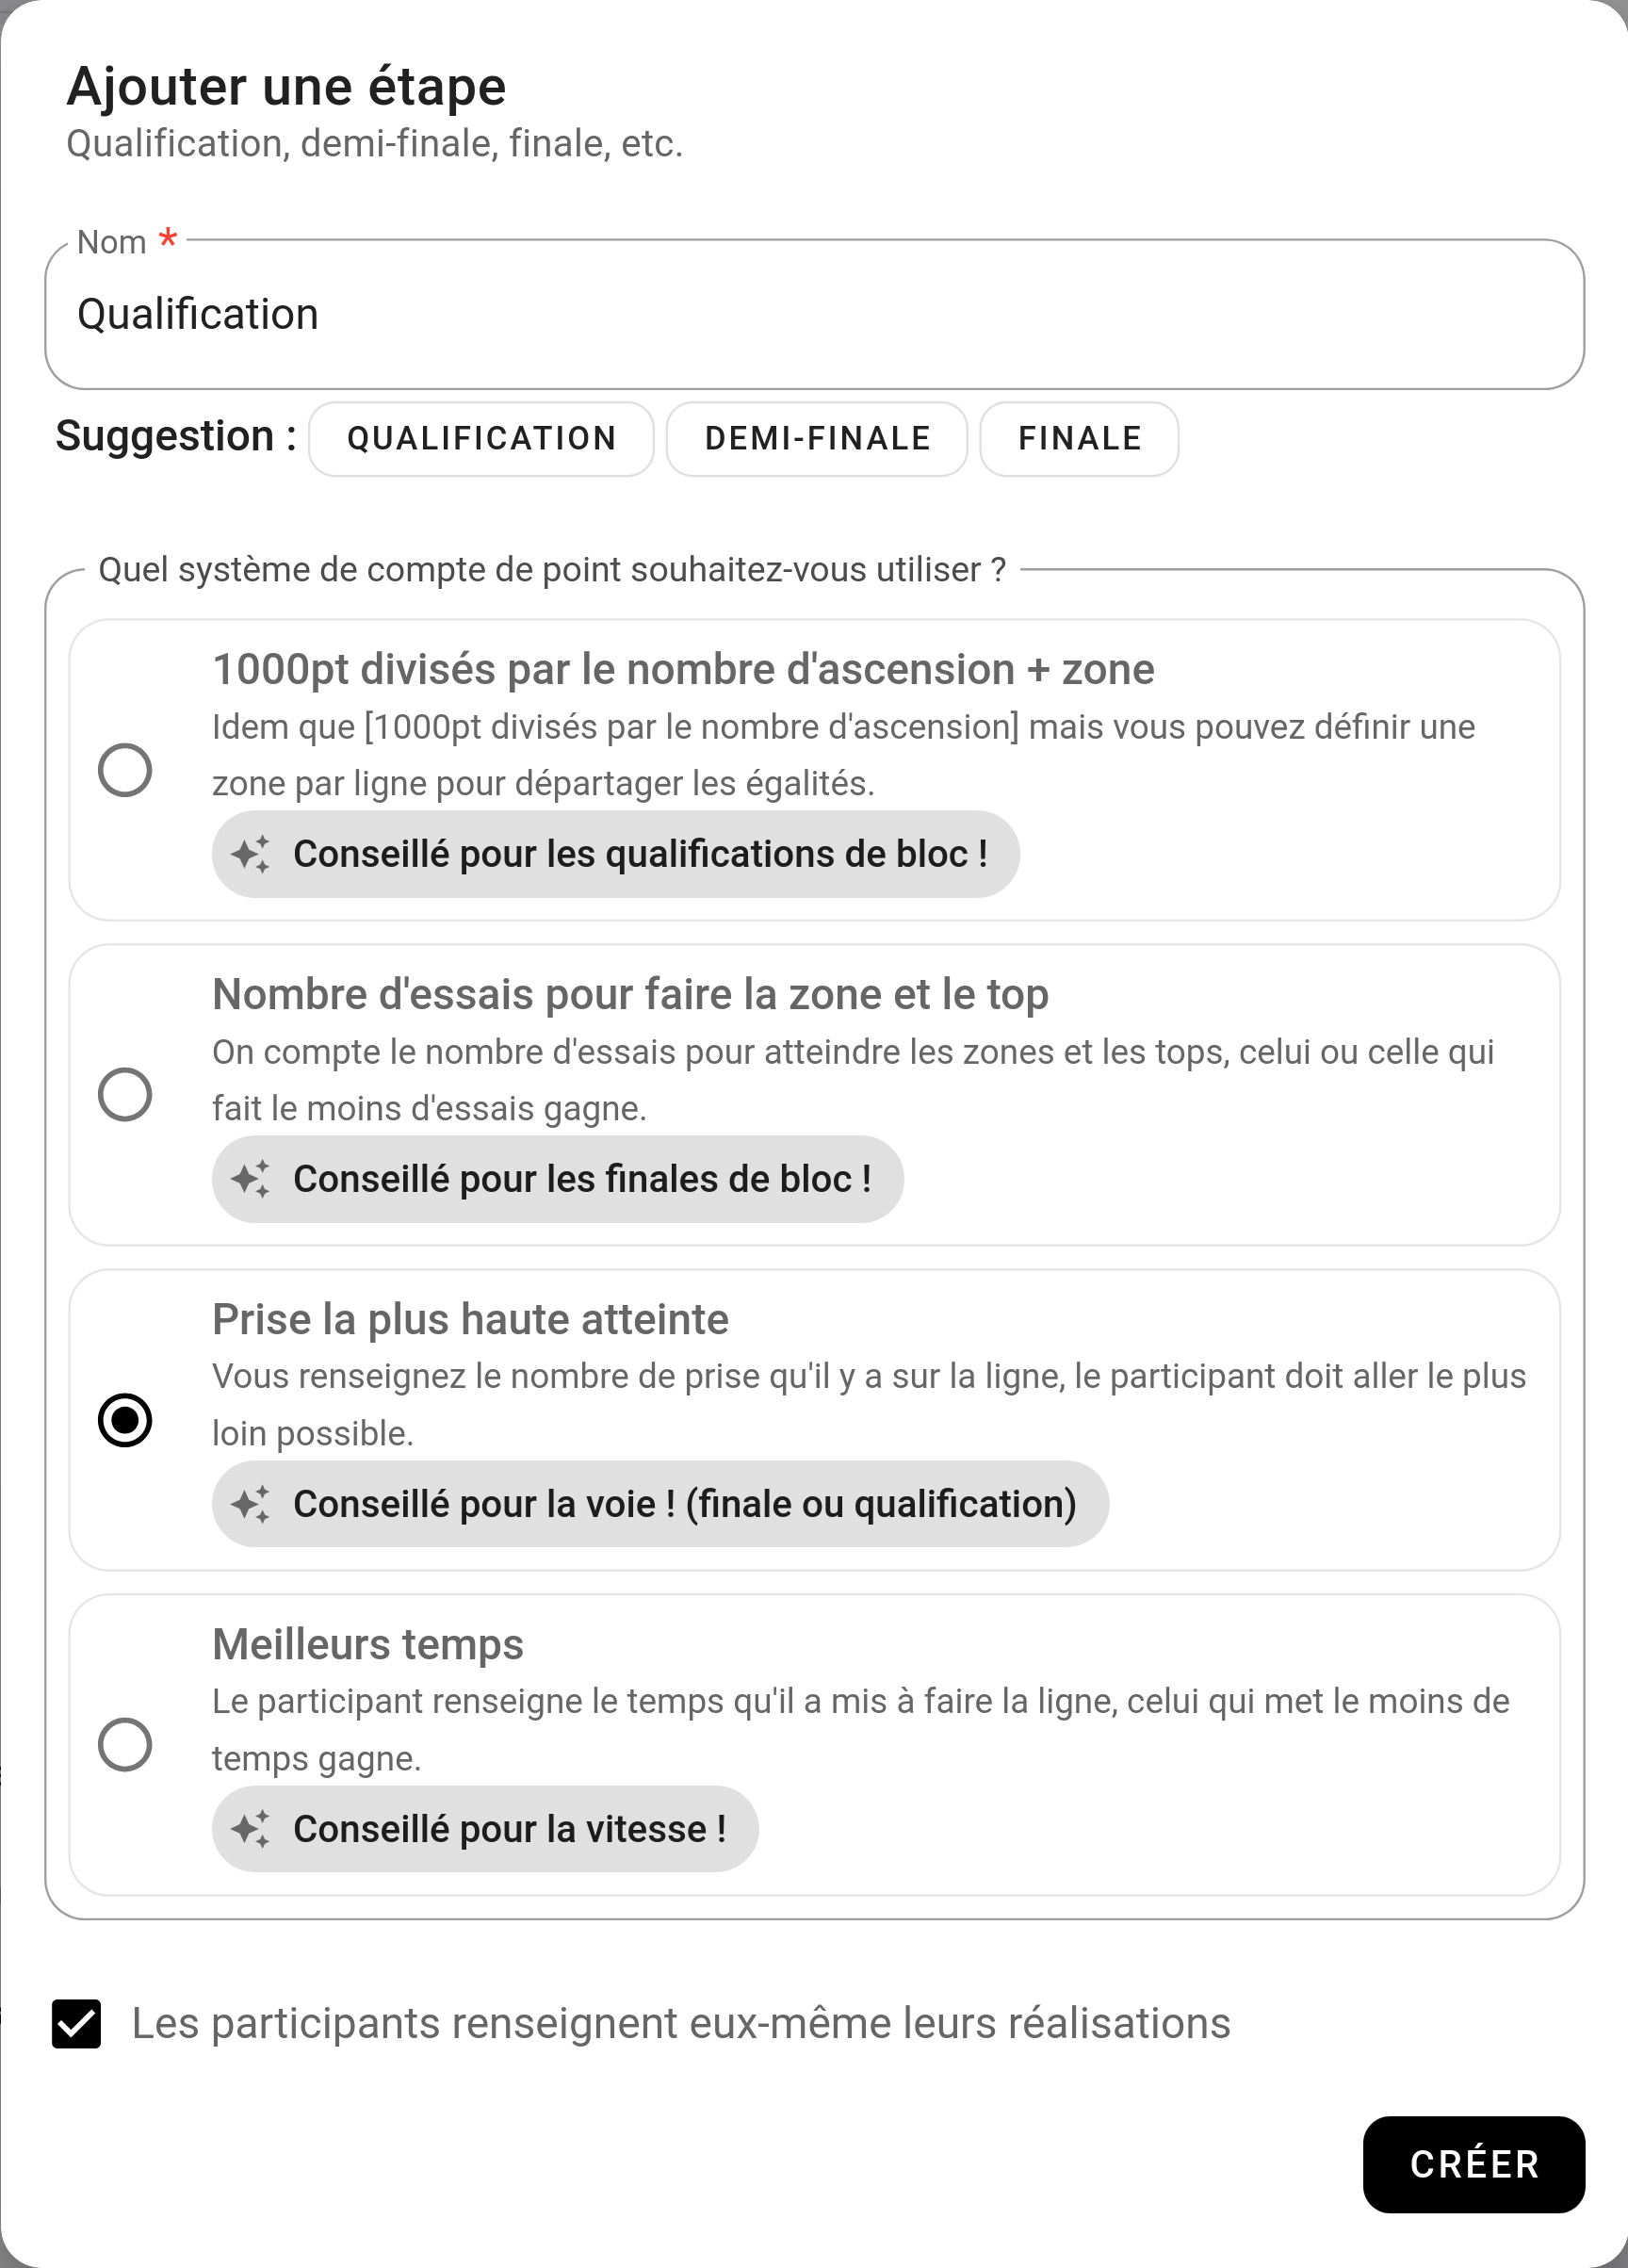Click the QUALIFICATION suggestion chip

pos(481,439)
